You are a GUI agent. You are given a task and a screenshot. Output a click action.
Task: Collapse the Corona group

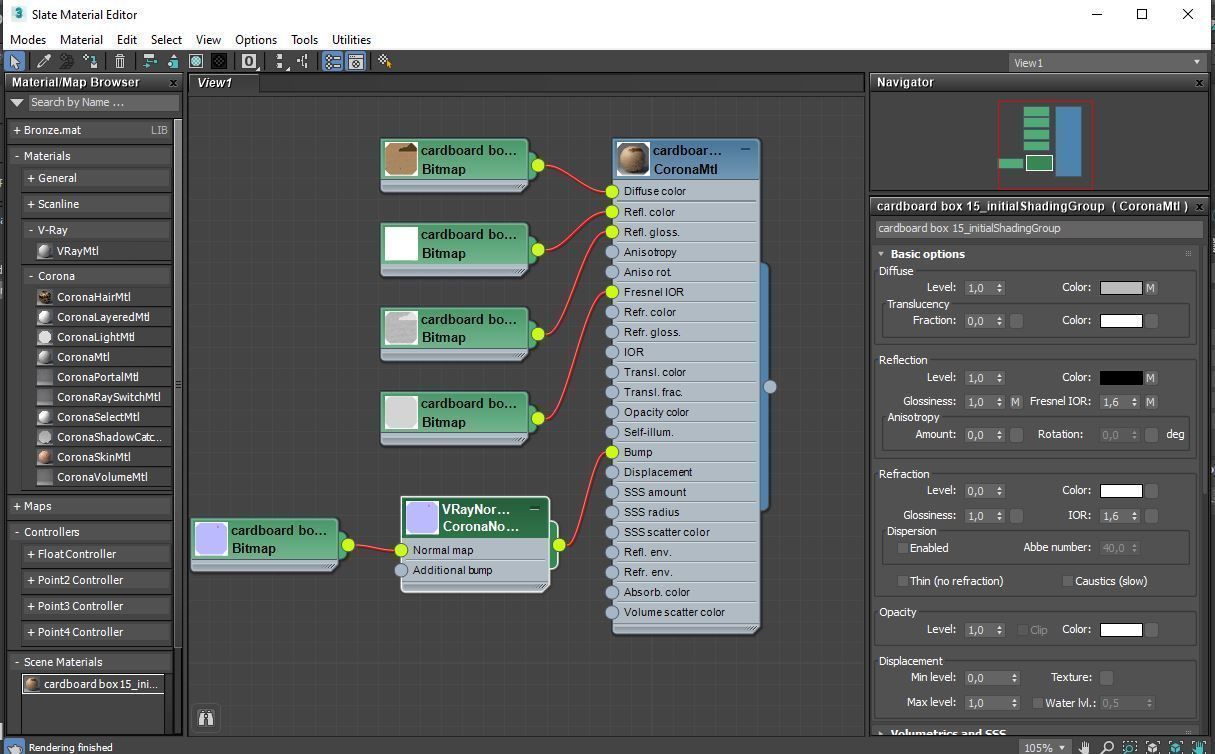31,276
